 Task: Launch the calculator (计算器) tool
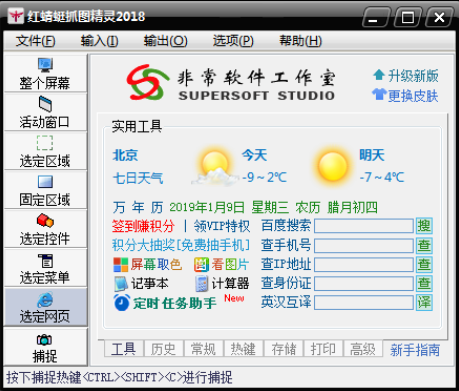(x=222, y=284)
